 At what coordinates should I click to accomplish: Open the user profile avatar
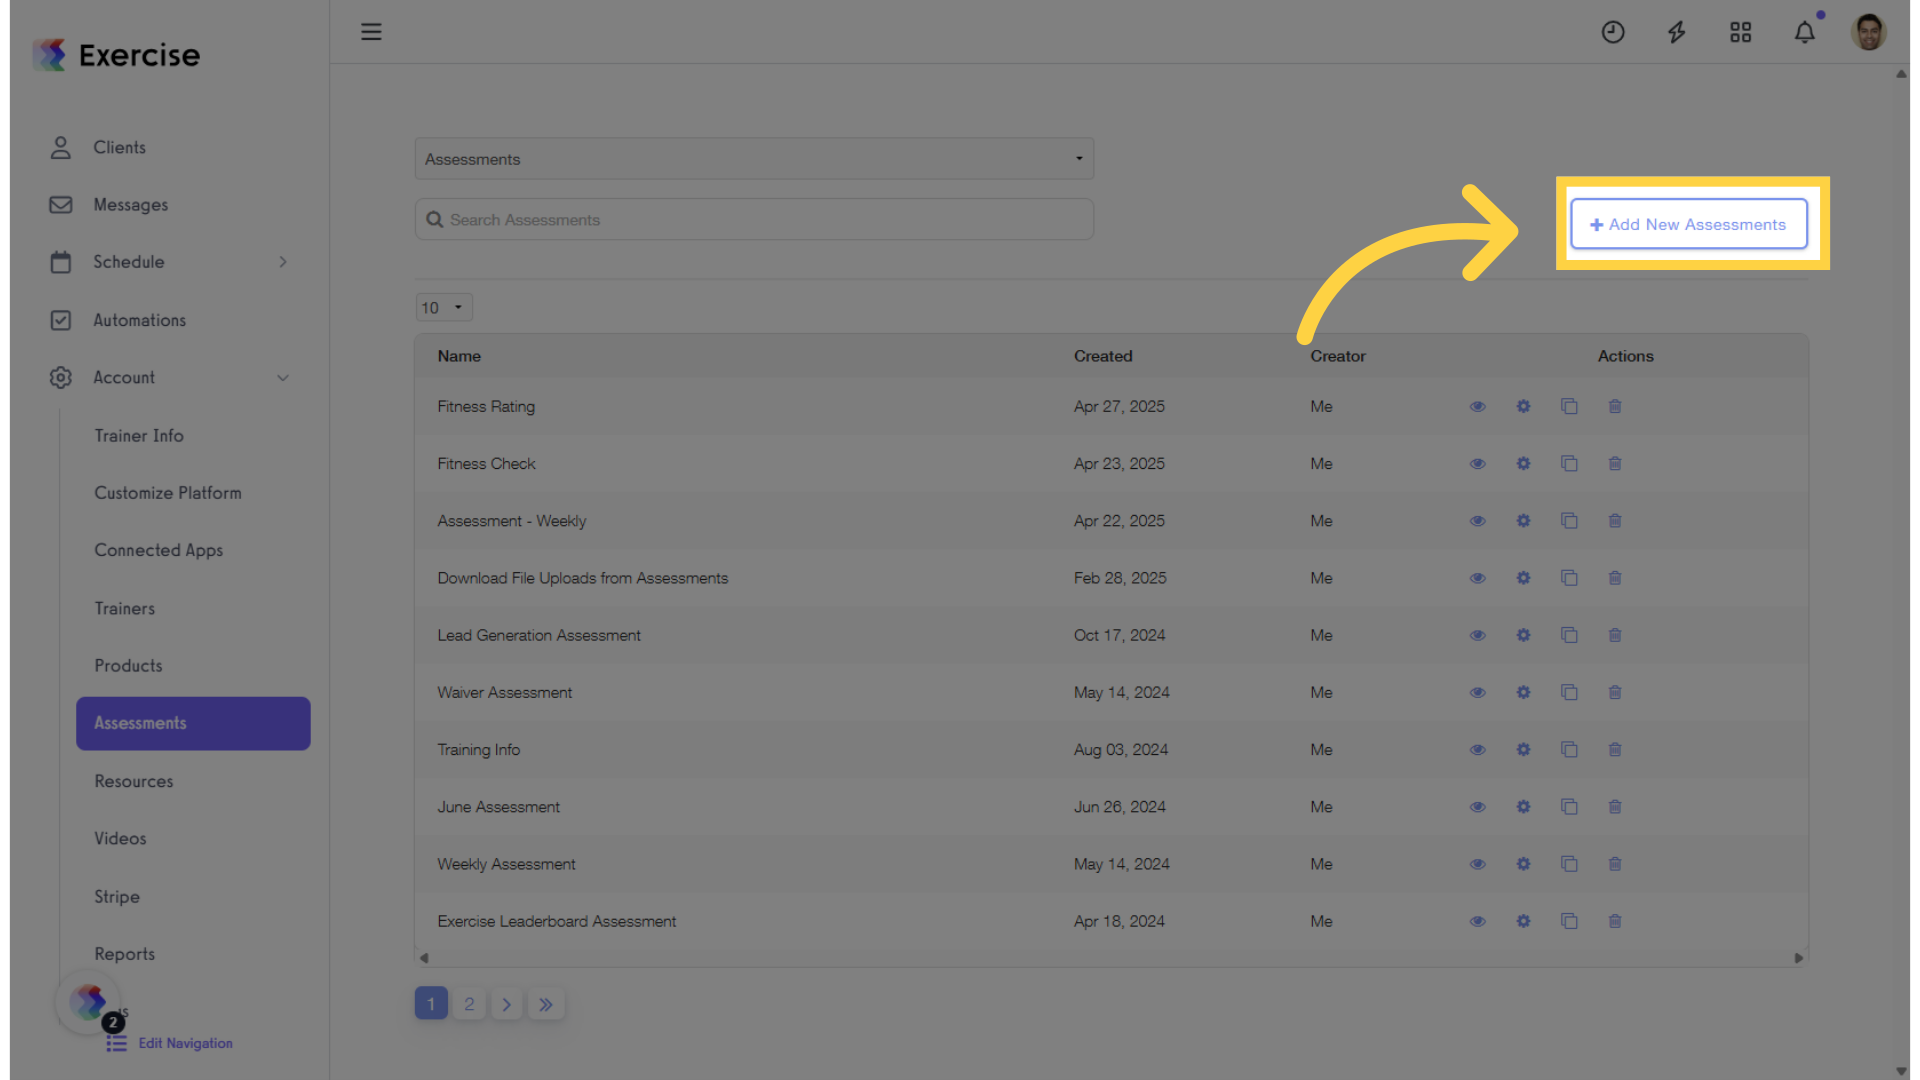[x=1868, y=32]
